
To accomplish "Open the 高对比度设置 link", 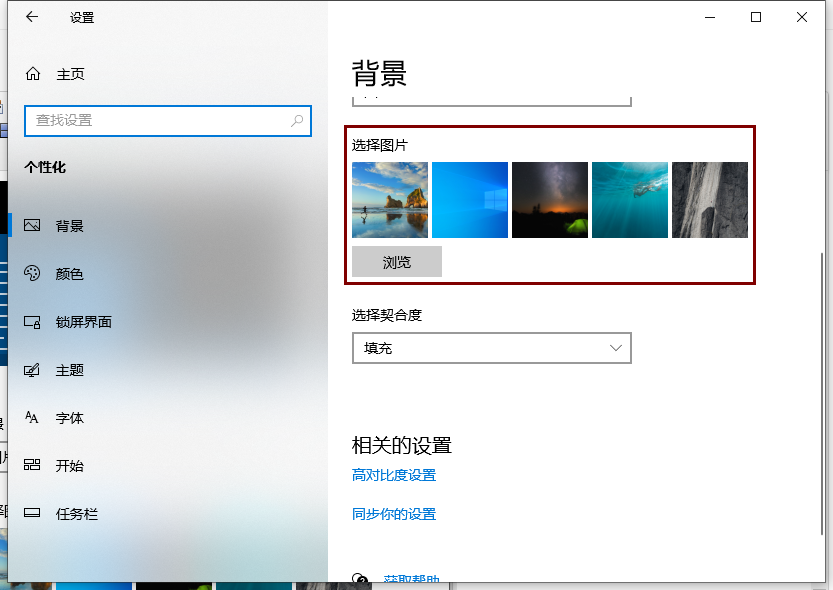I will [x=393, y=476].
